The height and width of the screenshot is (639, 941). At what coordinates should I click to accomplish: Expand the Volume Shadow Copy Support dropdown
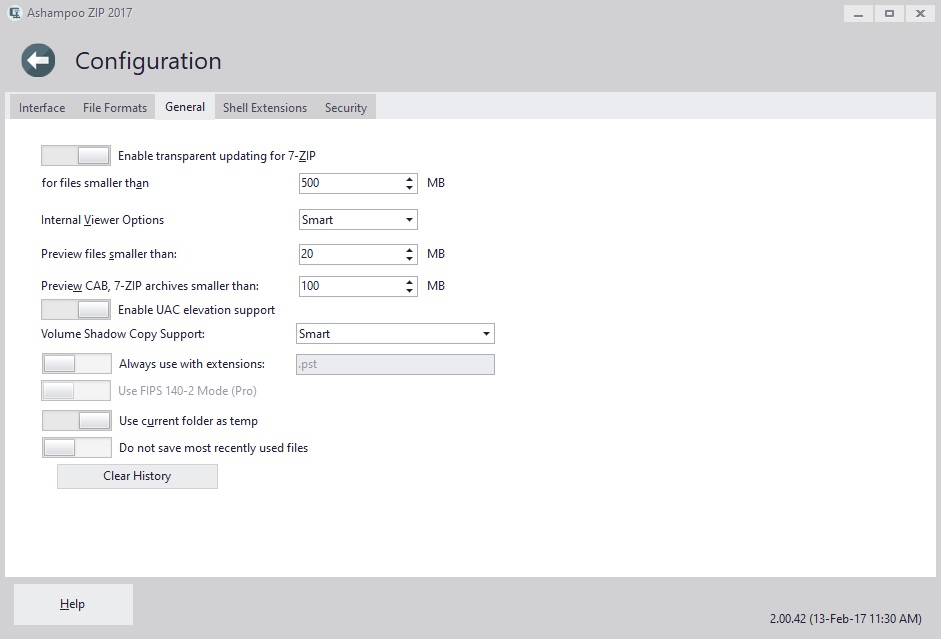click(x=395, y=334)
